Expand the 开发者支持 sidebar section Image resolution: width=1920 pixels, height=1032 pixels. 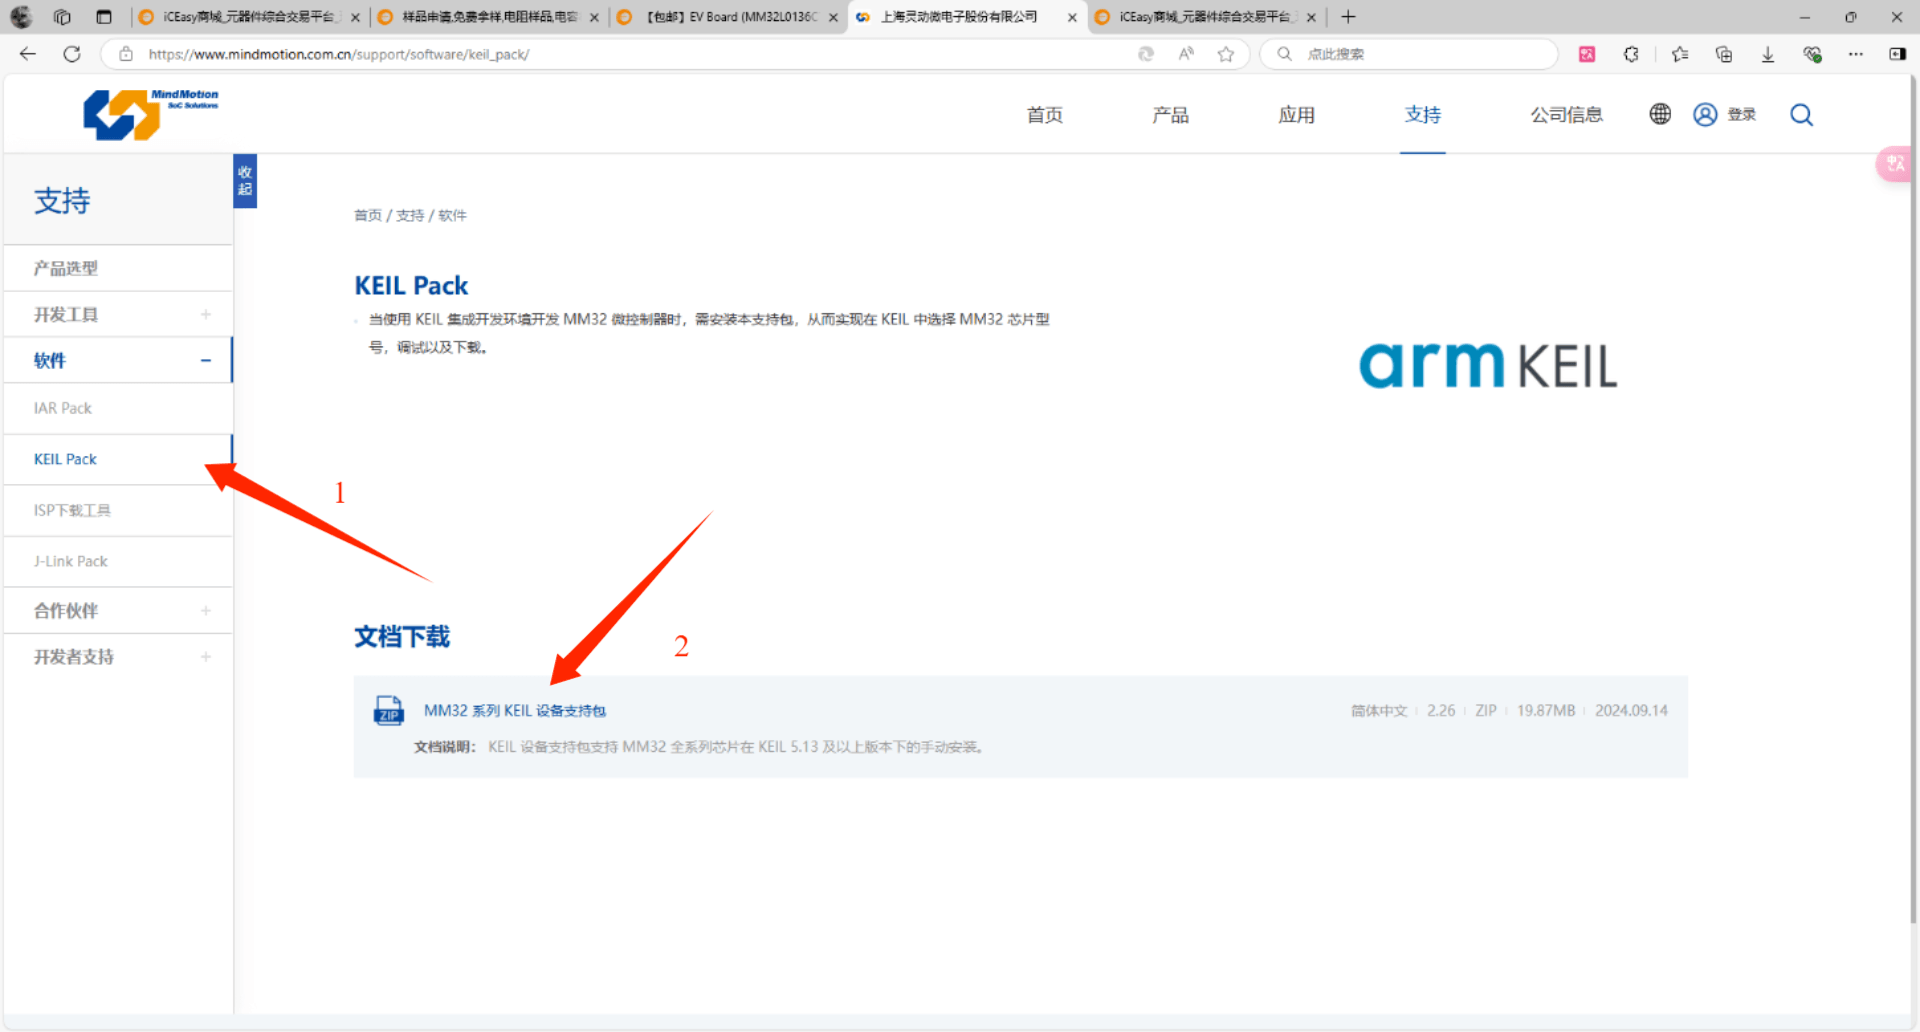point(205,657)
